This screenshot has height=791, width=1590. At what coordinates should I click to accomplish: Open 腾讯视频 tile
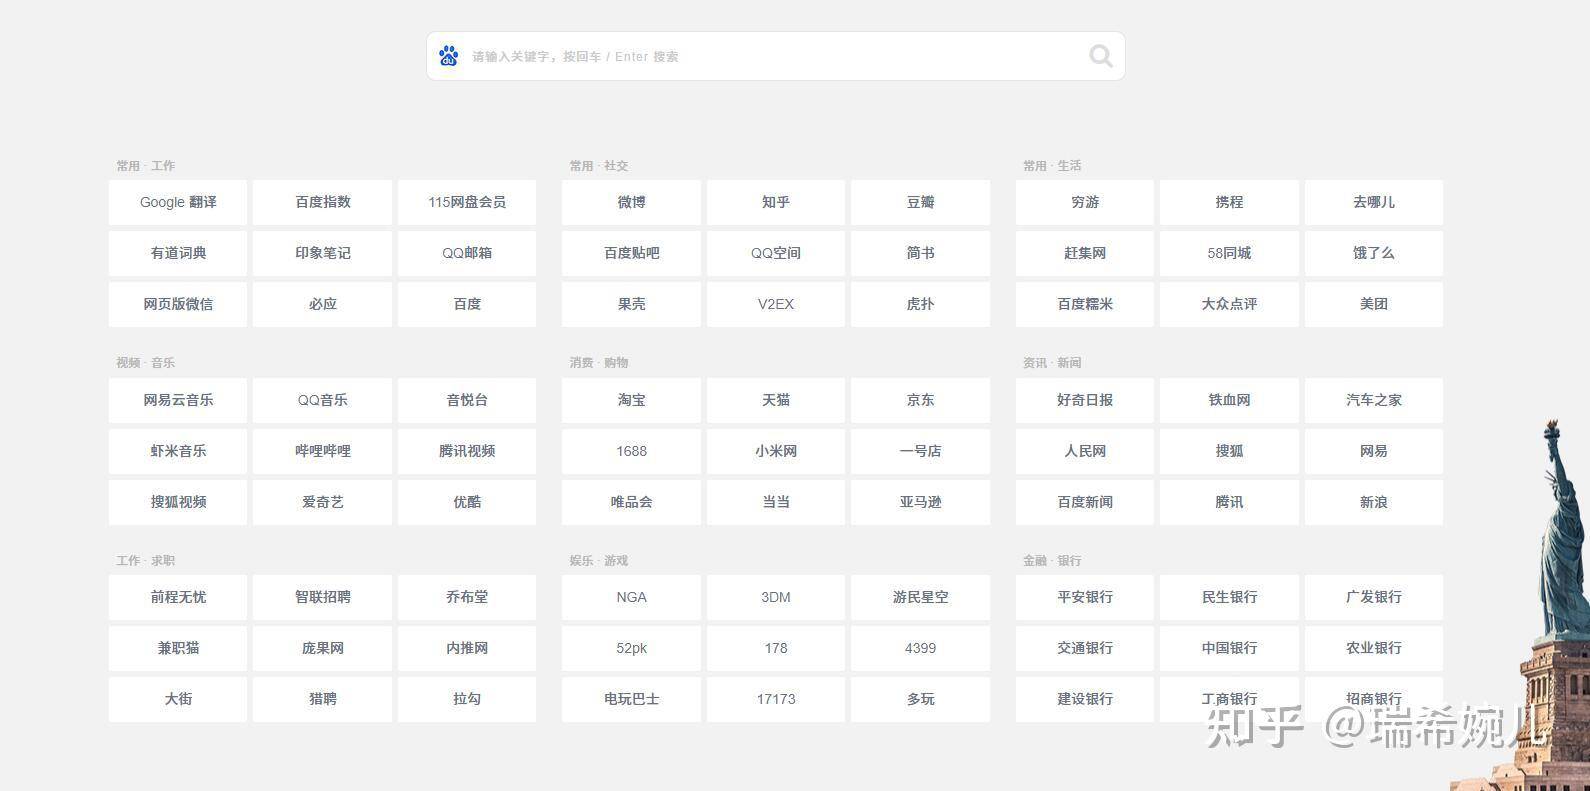click(467, 451)
